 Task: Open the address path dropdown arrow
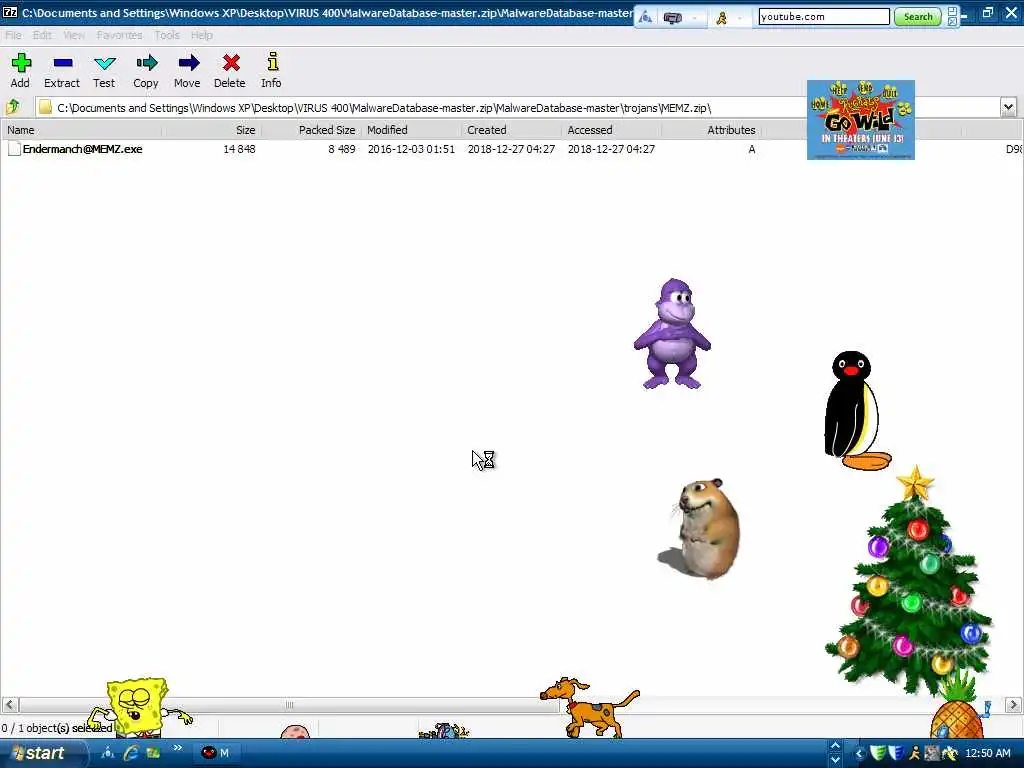[x=1008, y=107]
